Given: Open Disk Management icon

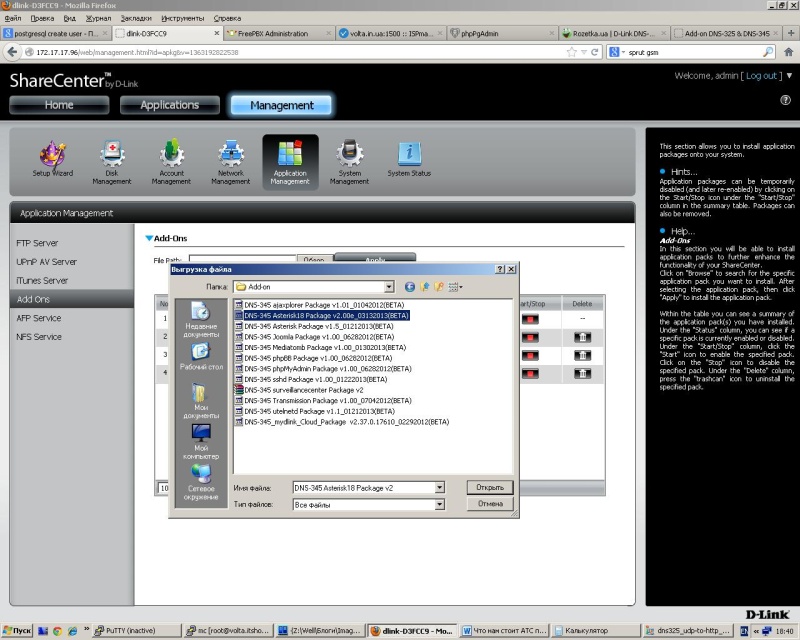Looking at the screenshot, I should point(112,162).
